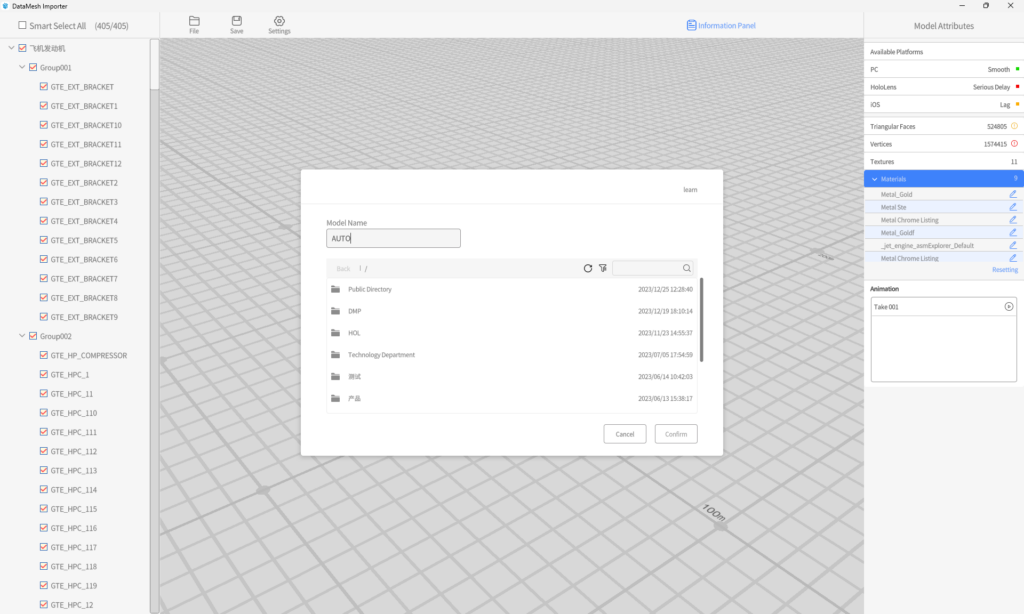
Task: Click the dialog search field
Action: click(x=647, y=268)
